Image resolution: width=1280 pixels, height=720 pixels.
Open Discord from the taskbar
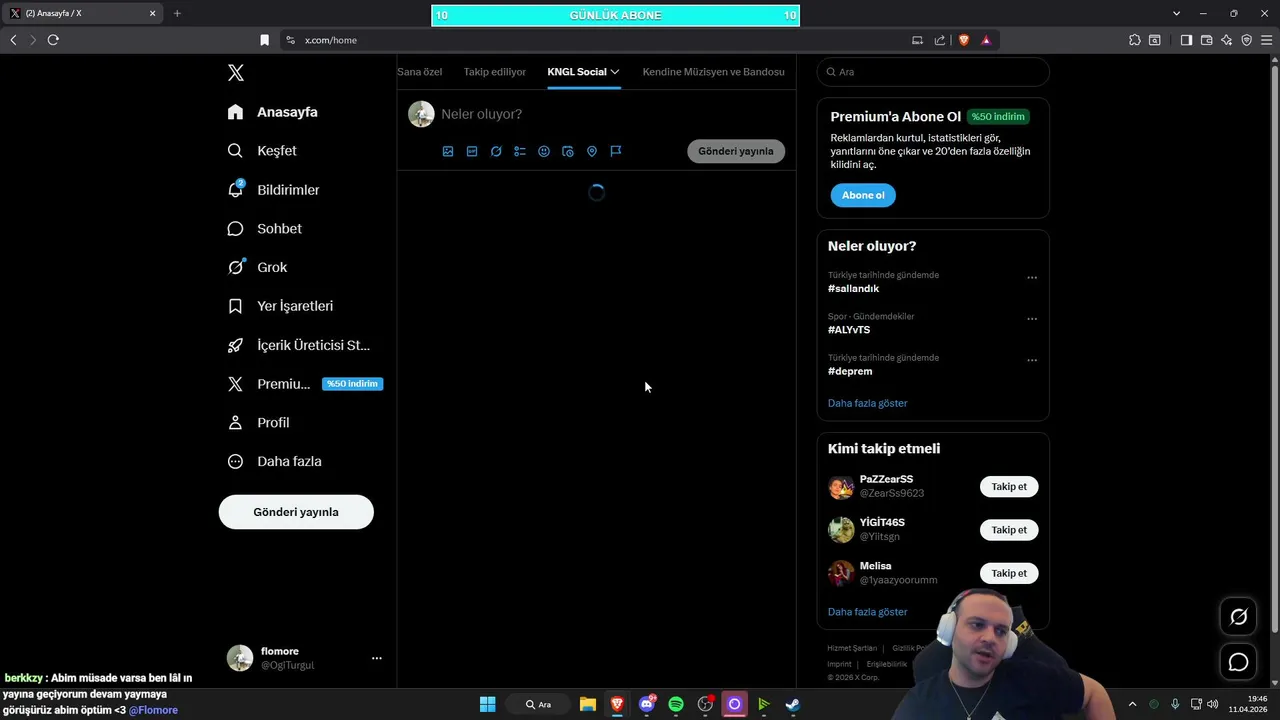647,704
